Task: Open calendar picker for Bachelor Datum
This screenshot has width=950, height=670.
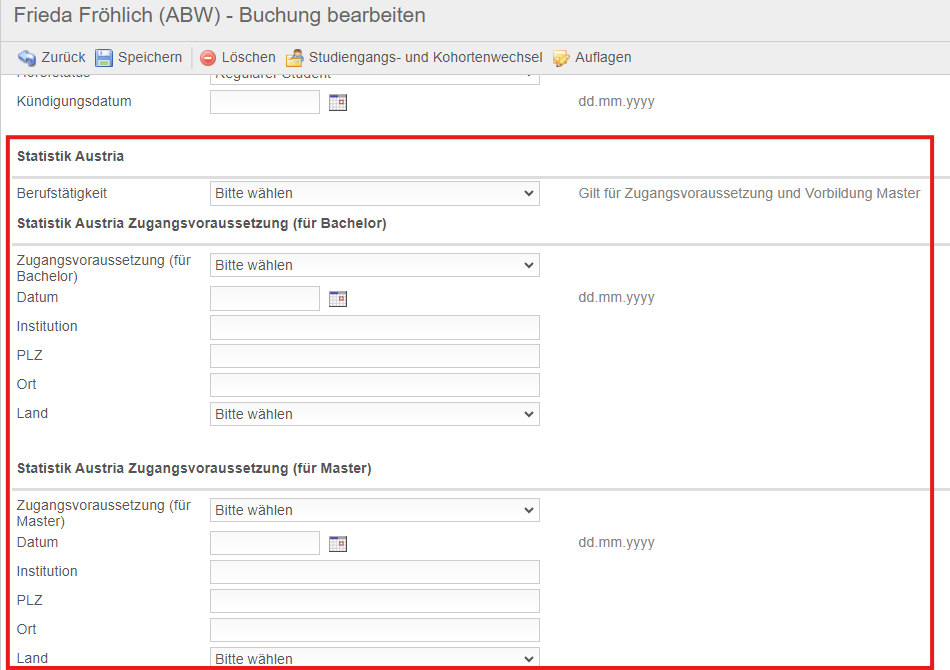Action: coord(338,299)
